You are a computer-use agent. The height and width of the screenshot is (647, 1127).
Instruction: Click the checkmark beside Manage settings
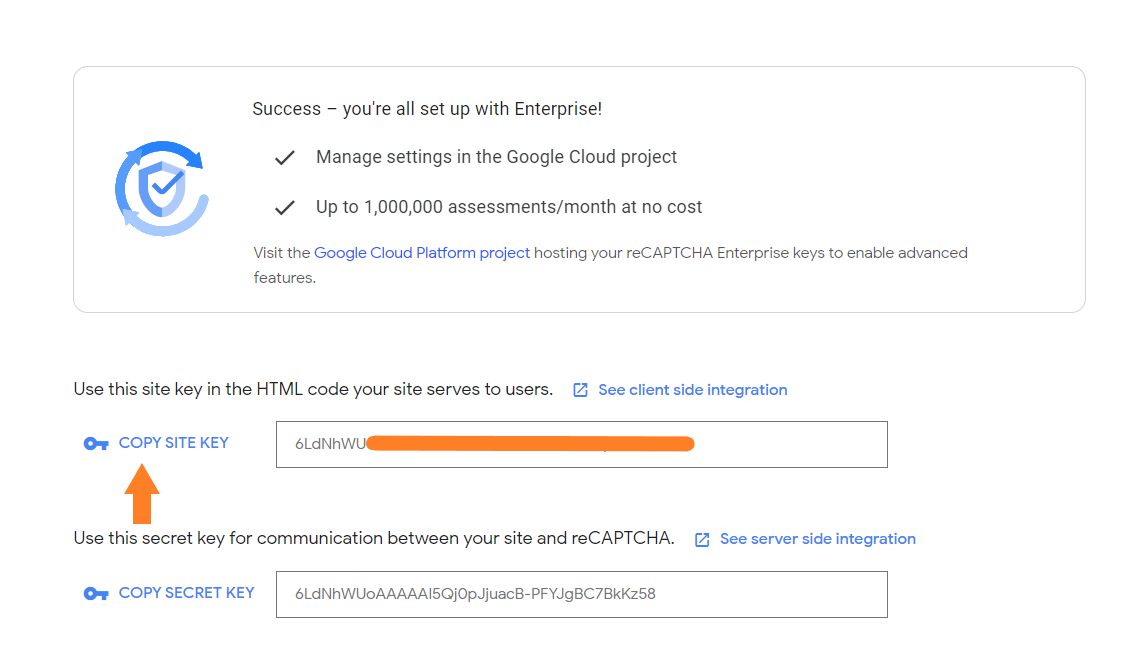click(x=285, y=157)
